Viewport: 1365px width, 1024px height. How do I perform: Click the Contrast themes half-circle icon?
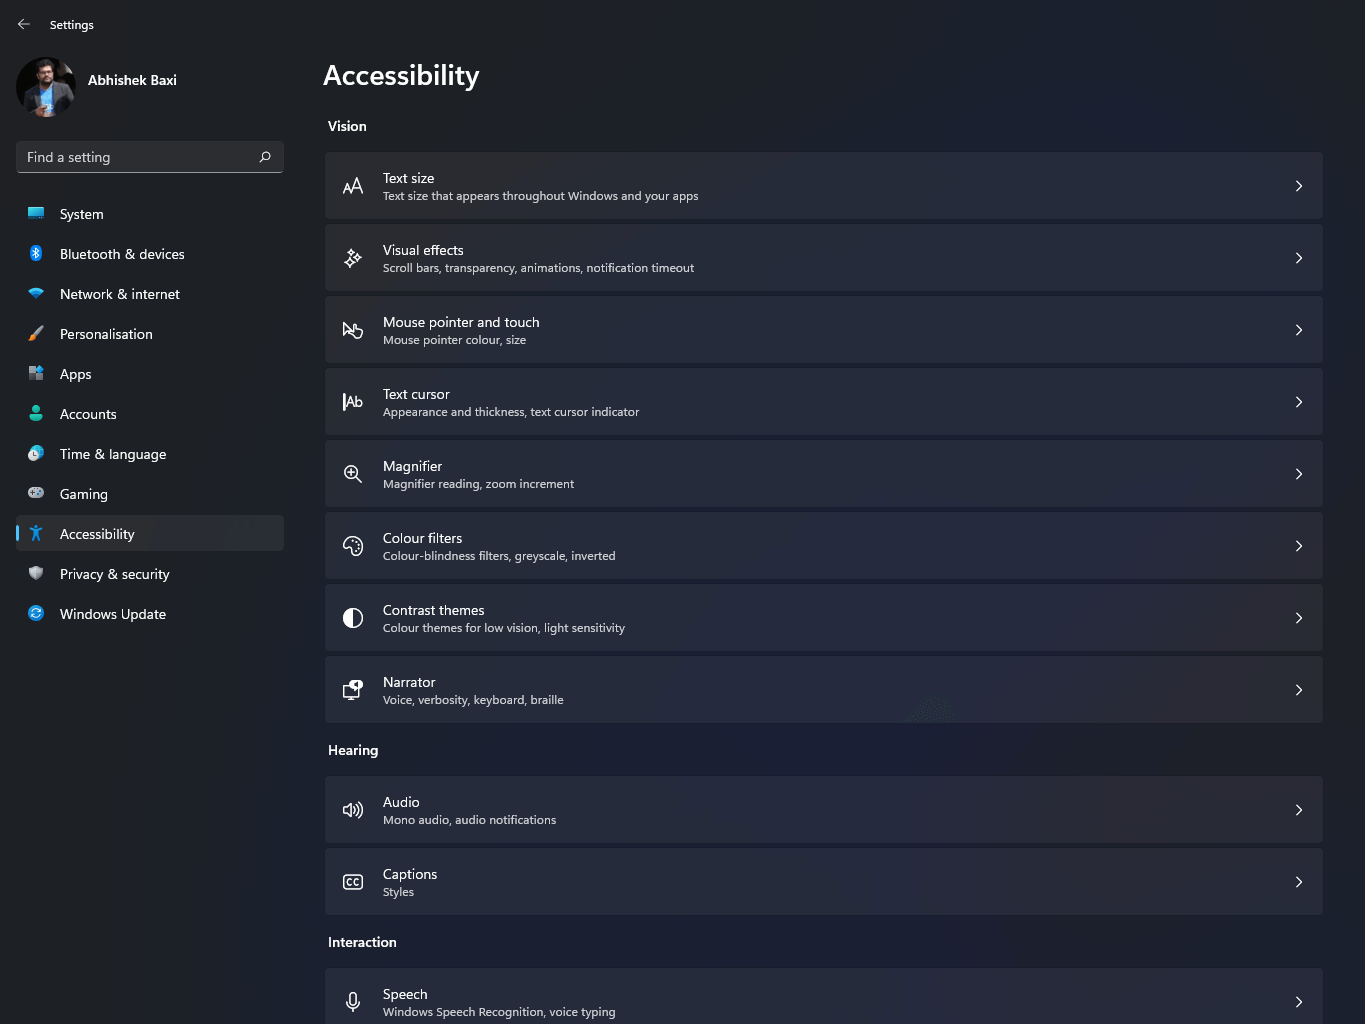[x=353, y=618]
